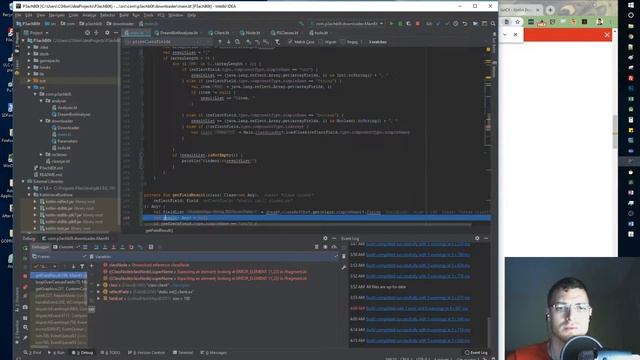Switch to Console tab in Debug panel

(65, 247)
